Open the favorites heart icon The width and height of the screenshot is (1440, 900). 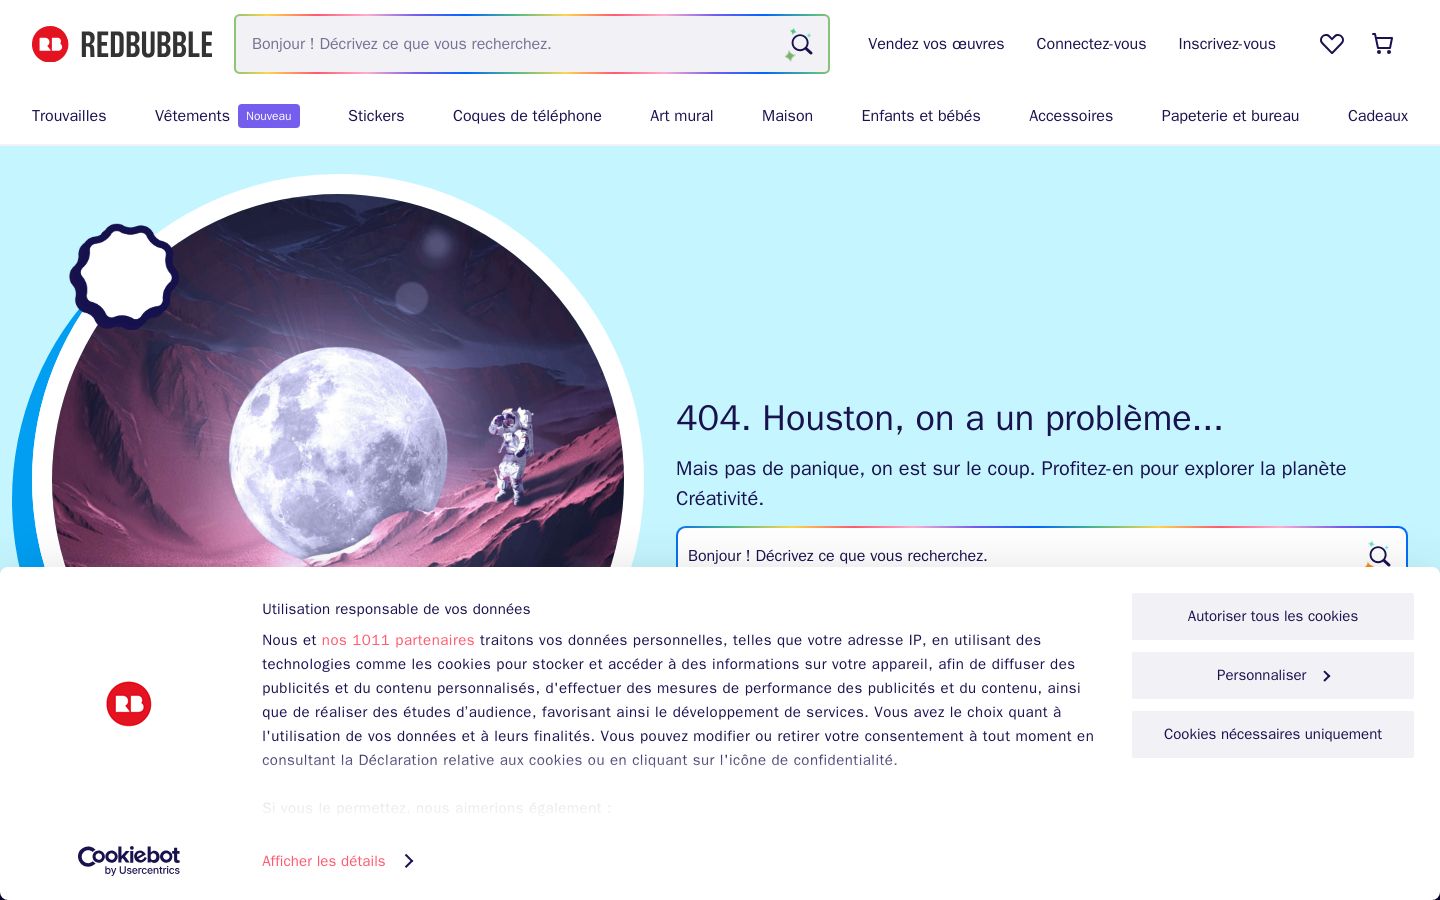click(1332, 44)
